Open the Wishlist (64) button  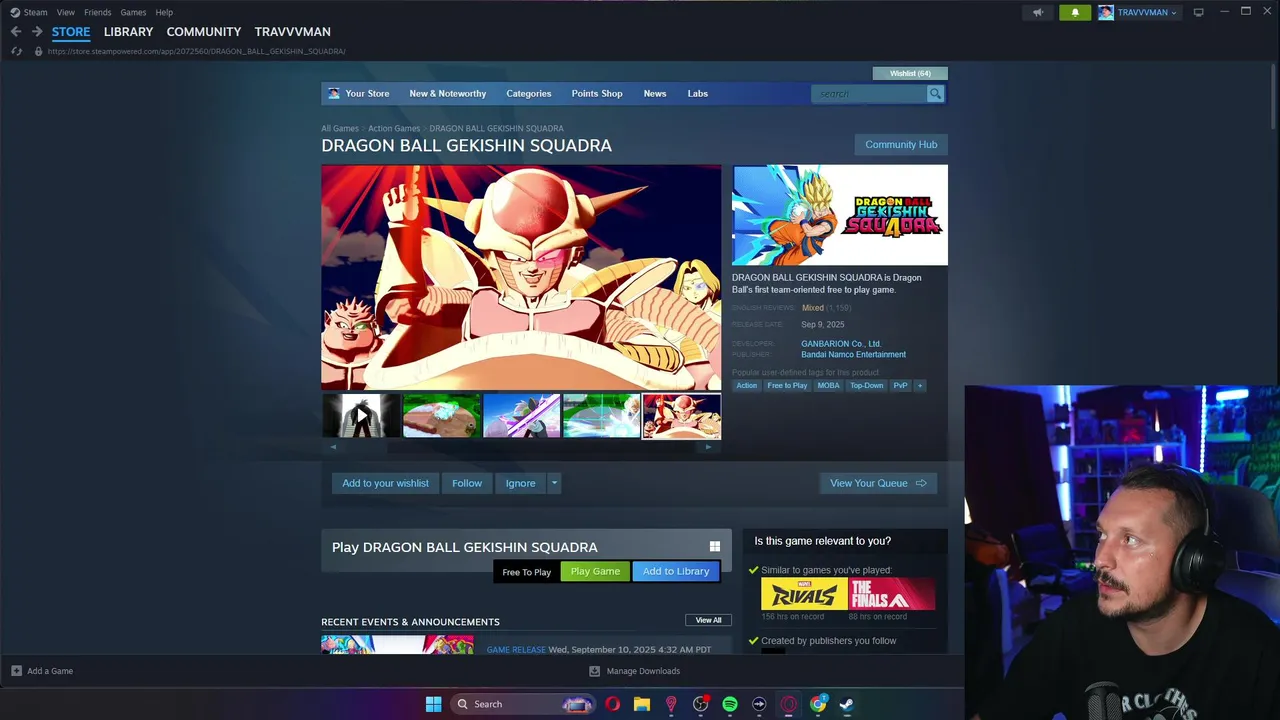coord(910,73)
